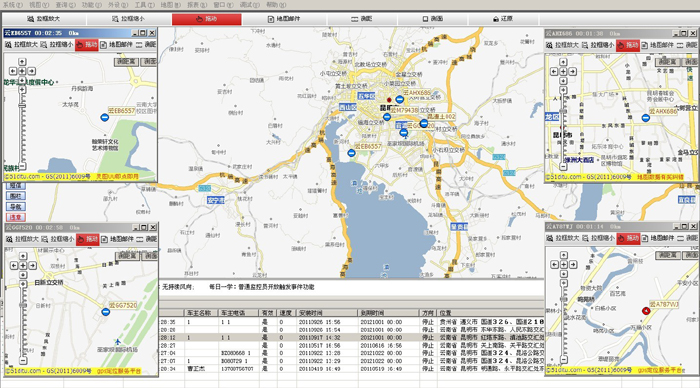The width and height of the screenshot is (700, 388).
Task: Open the 帮助 menu
Action: tap(276, 4)
